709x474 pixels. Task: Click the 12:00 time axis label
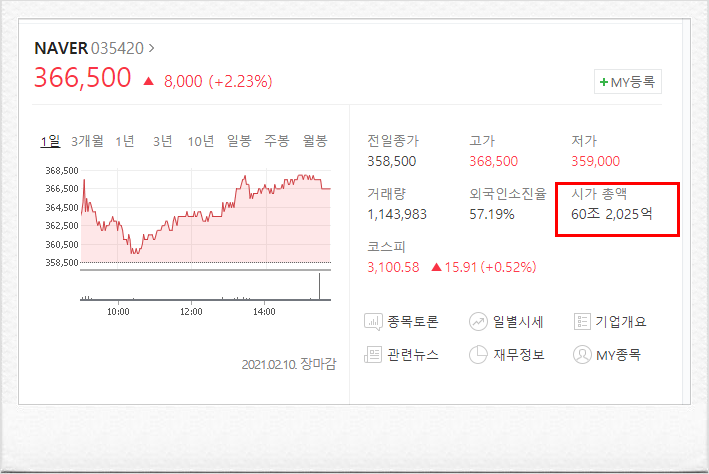point(191,312)
